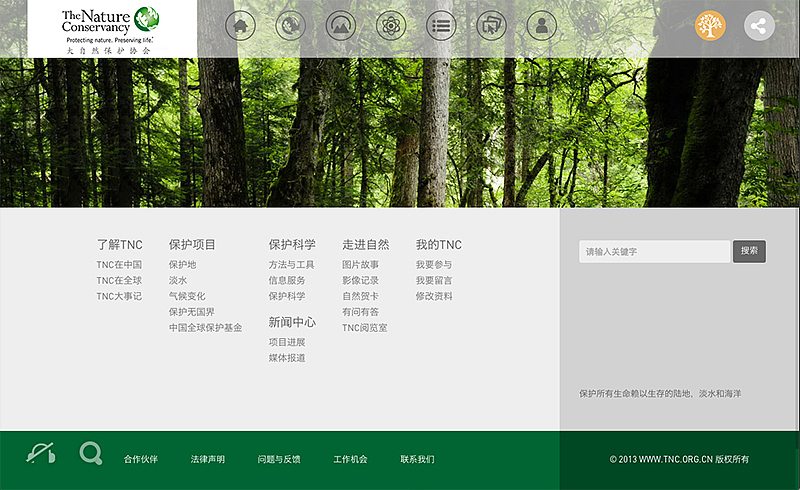Open the 了解TNC section heading
Screen dimensions: 800x490
click(x=120, y=245)
